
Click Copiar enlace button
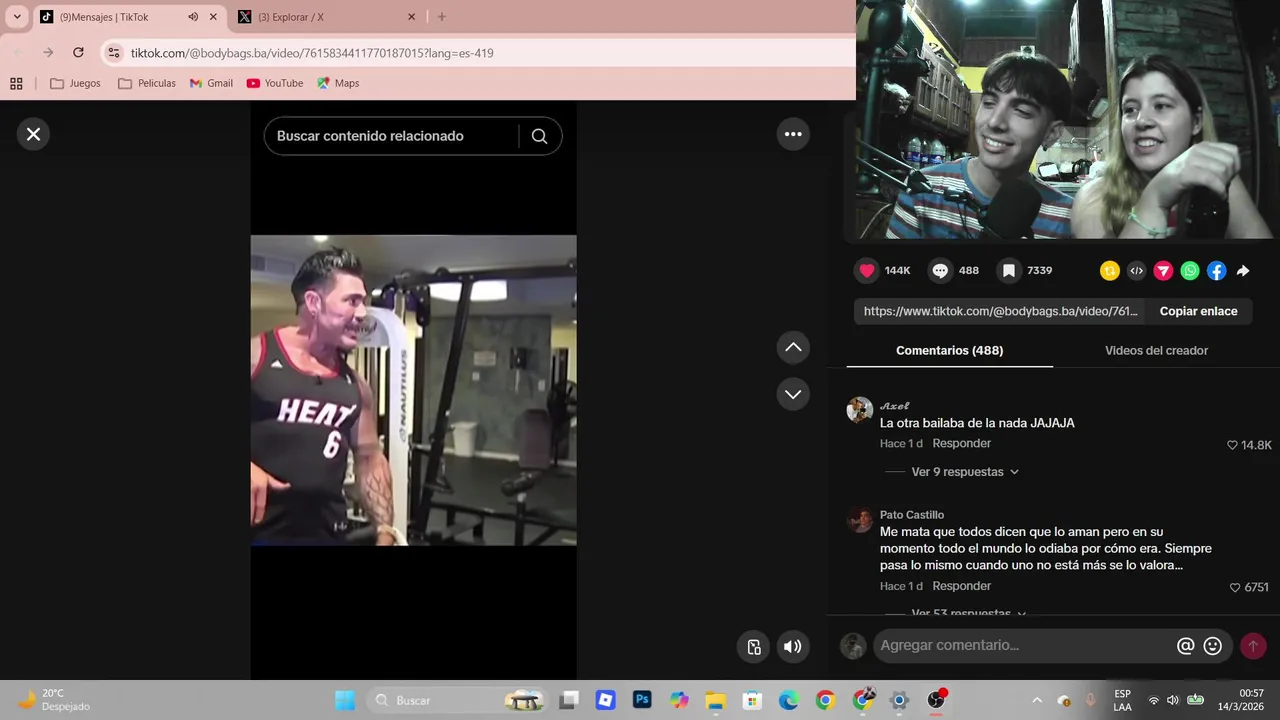pyautogui.click(x=1198, y=311)
